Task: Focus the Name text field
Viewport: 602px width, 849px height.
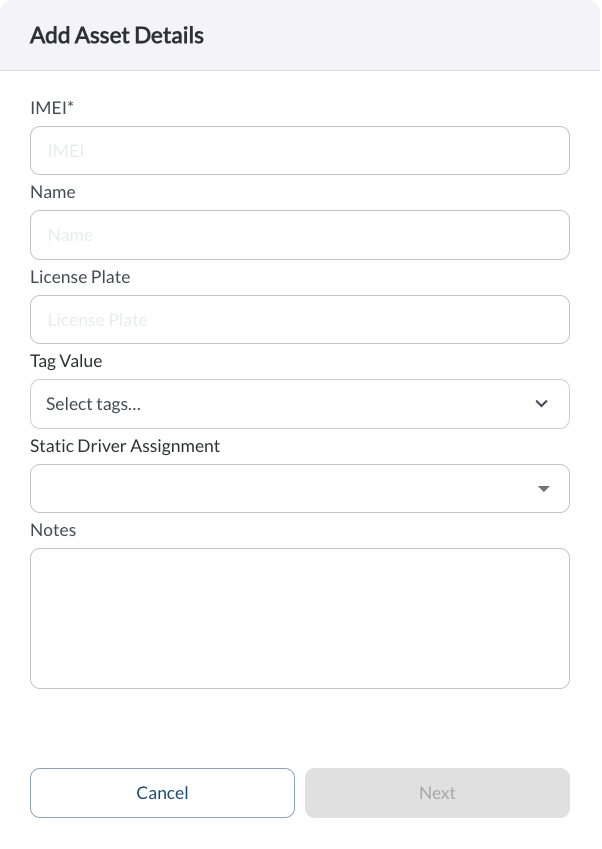Action: point(300,235)
